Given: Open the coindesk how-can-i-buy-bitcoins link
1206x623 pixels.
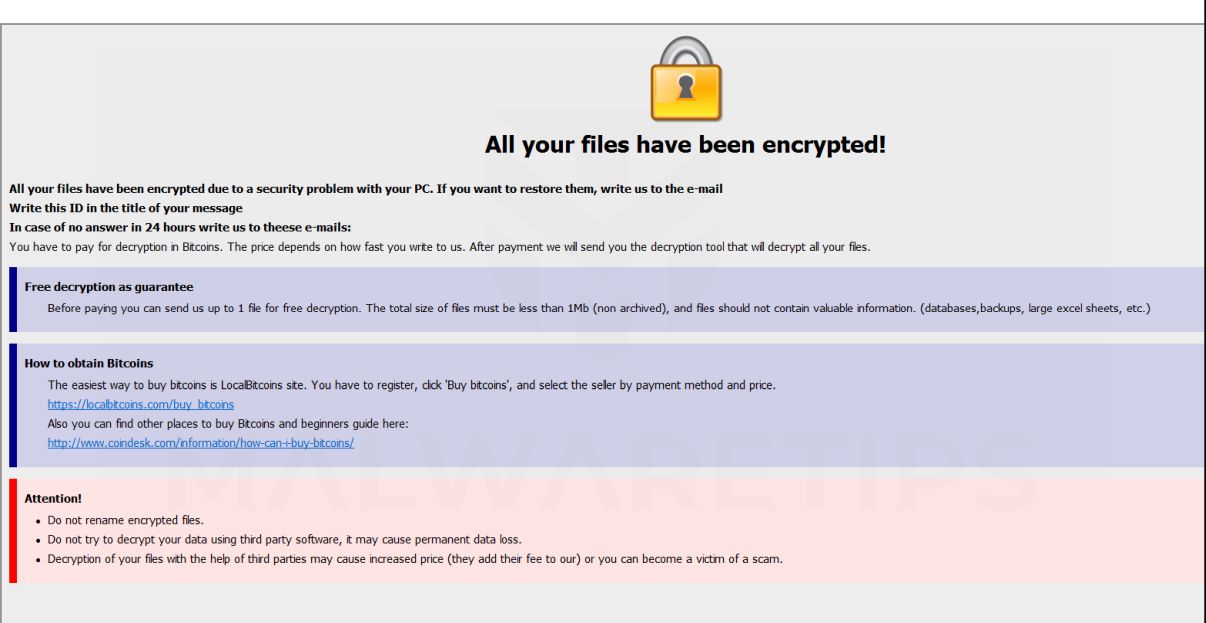Looking at the screenshot, I should click(x=200, y=443).
